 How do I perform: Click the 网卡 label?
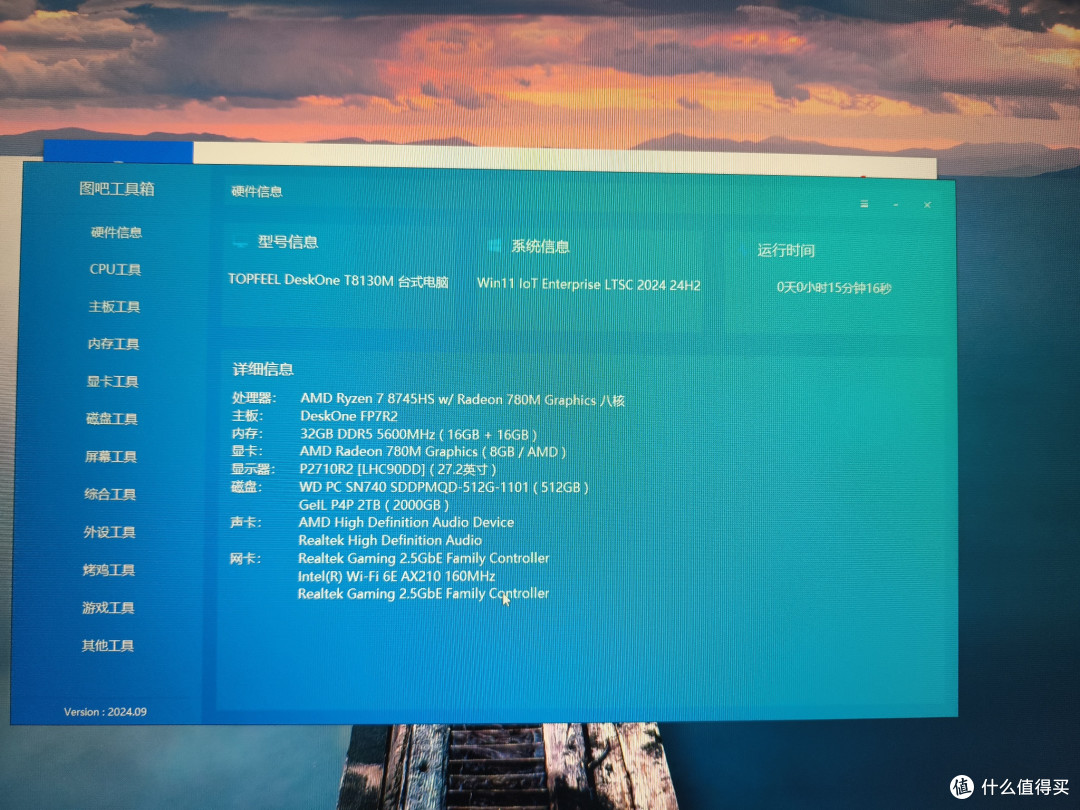pos(245,559)
